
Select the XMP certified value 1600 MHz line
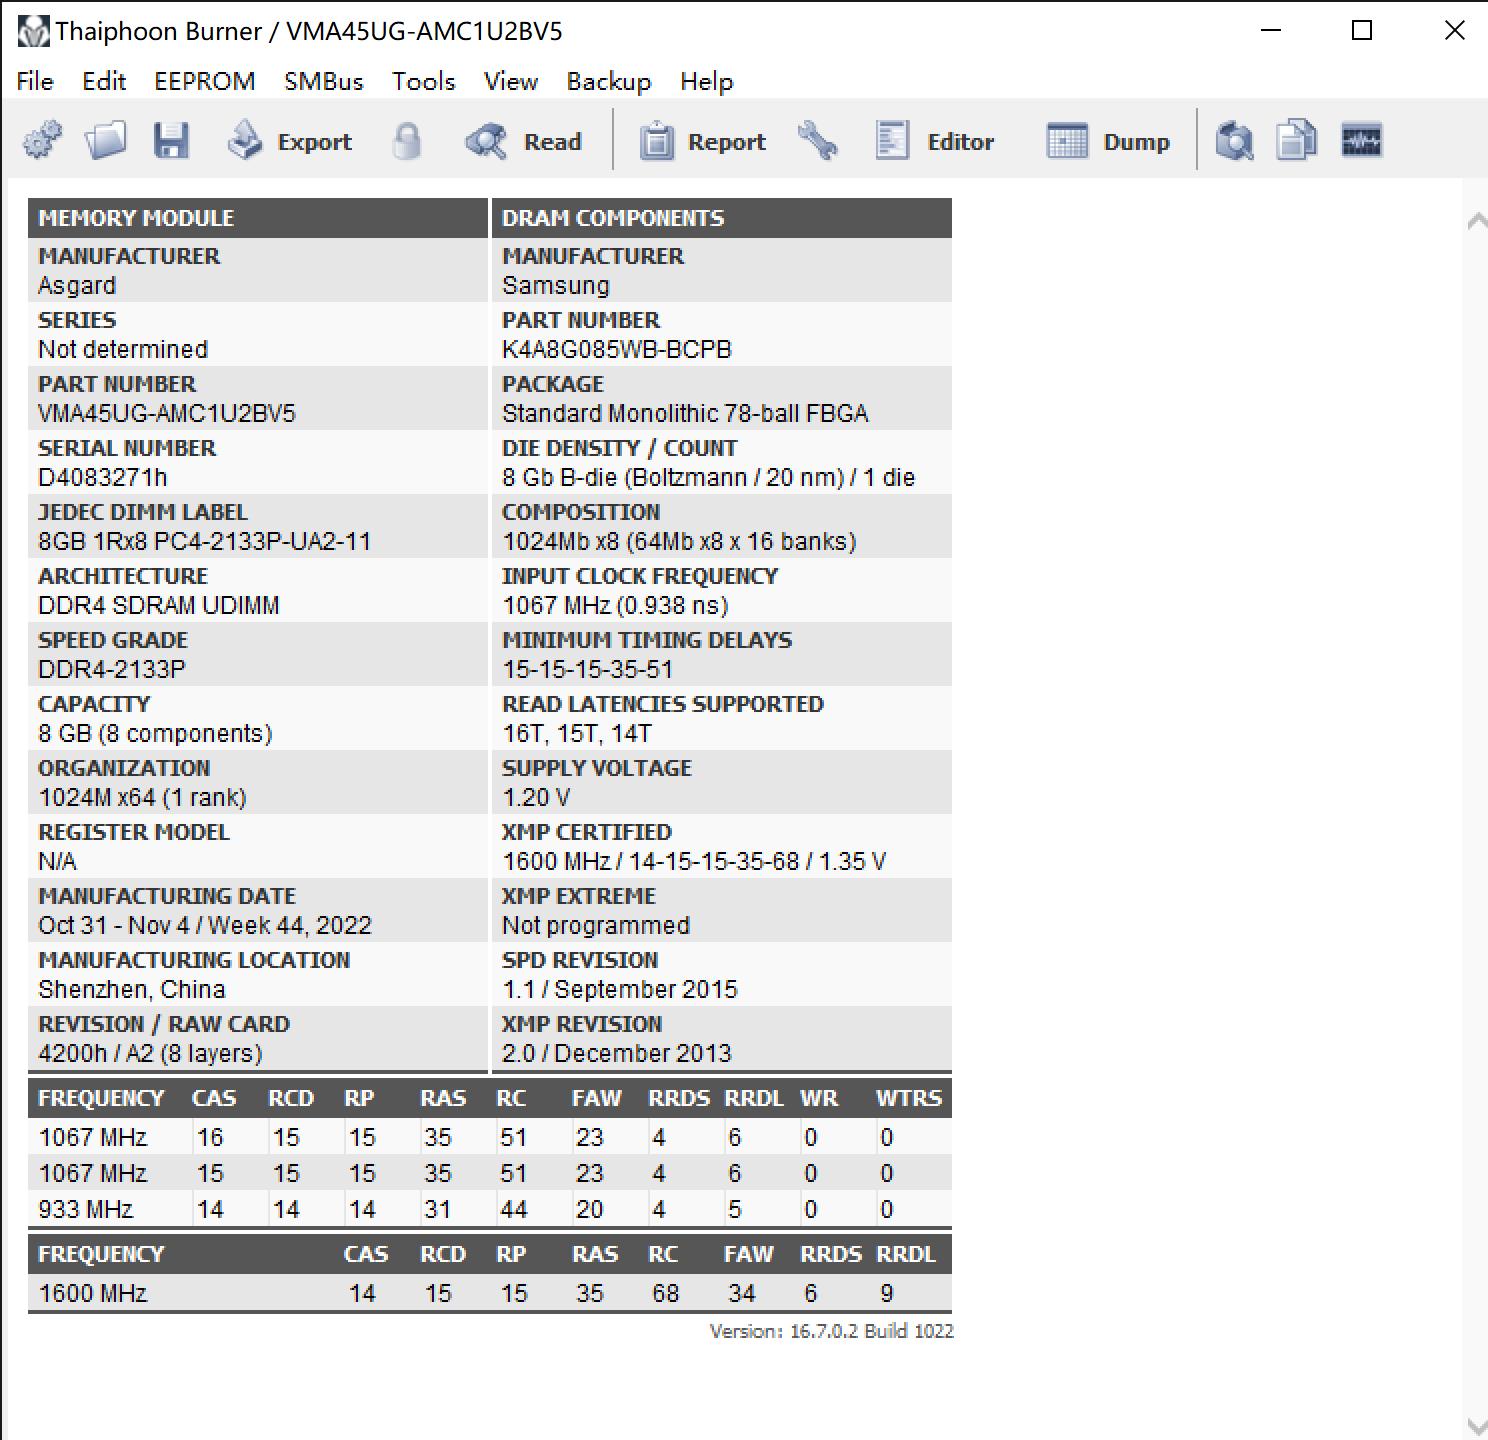694,861
